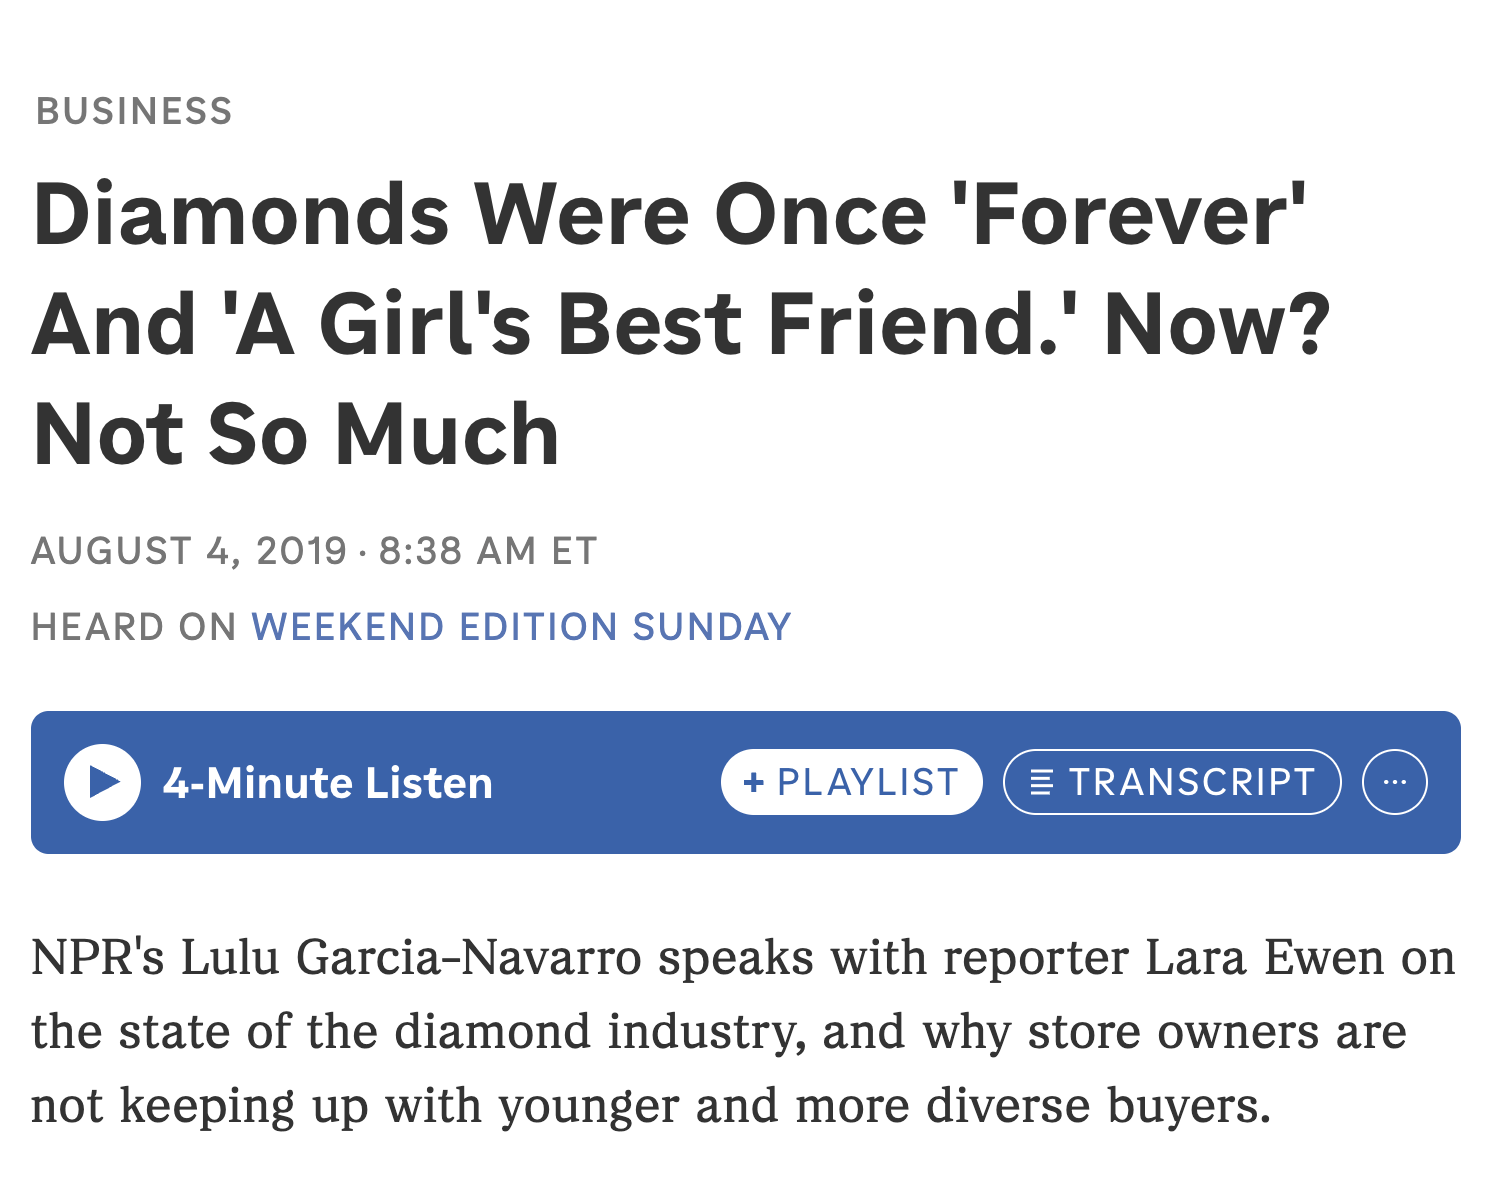Screen dimensions: 1494x1198
Task: Click the 8:38 AM ET timestamp
Action: (x=487, y=551)
